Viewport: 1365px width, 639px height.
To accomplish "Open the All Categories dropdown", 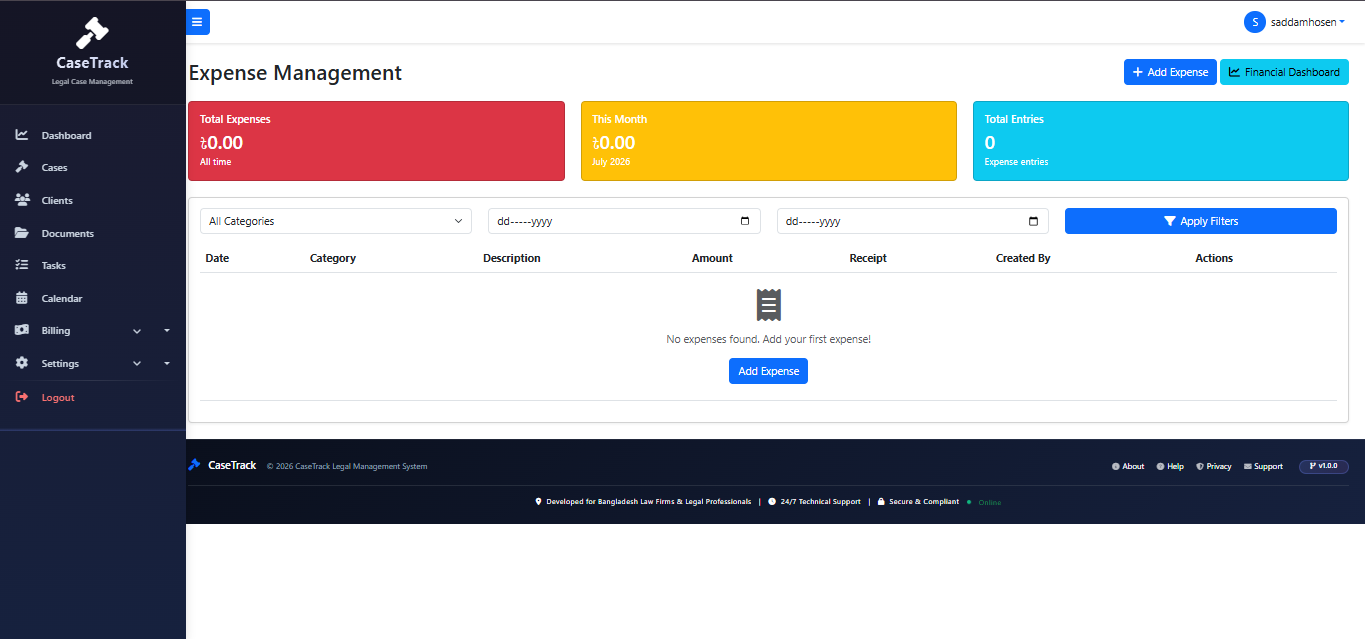I will coord(336,221).
